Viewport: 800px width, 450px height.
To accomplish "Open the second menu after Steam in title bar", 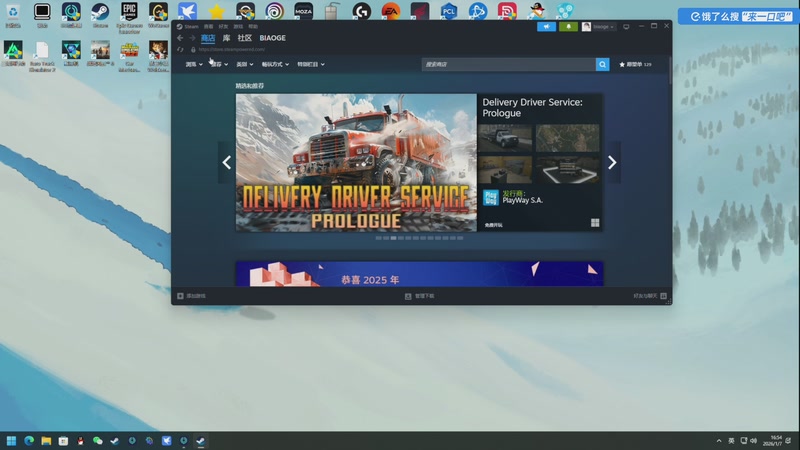I will coord(208,27).
